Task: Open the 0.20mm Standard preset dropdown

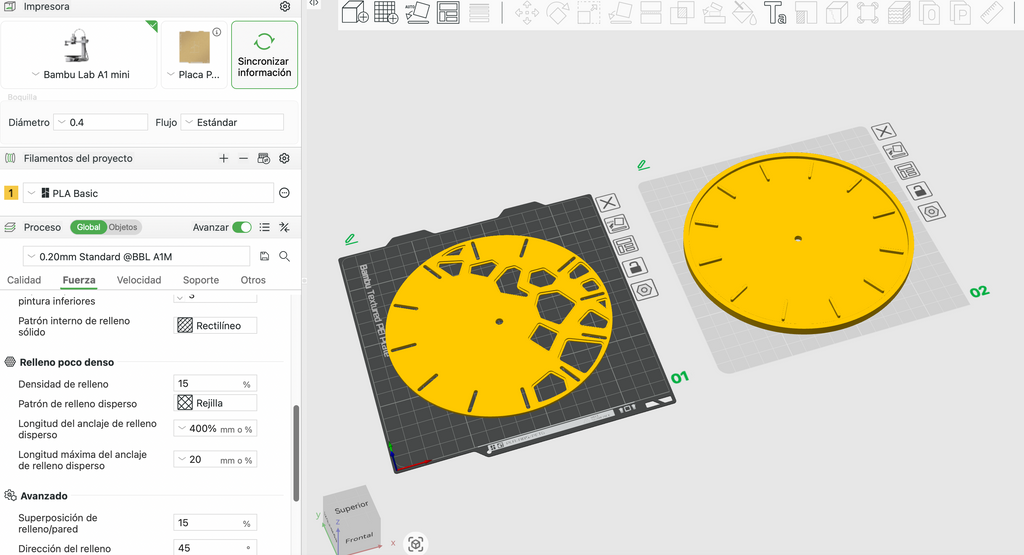Action: tap(136, 257)
